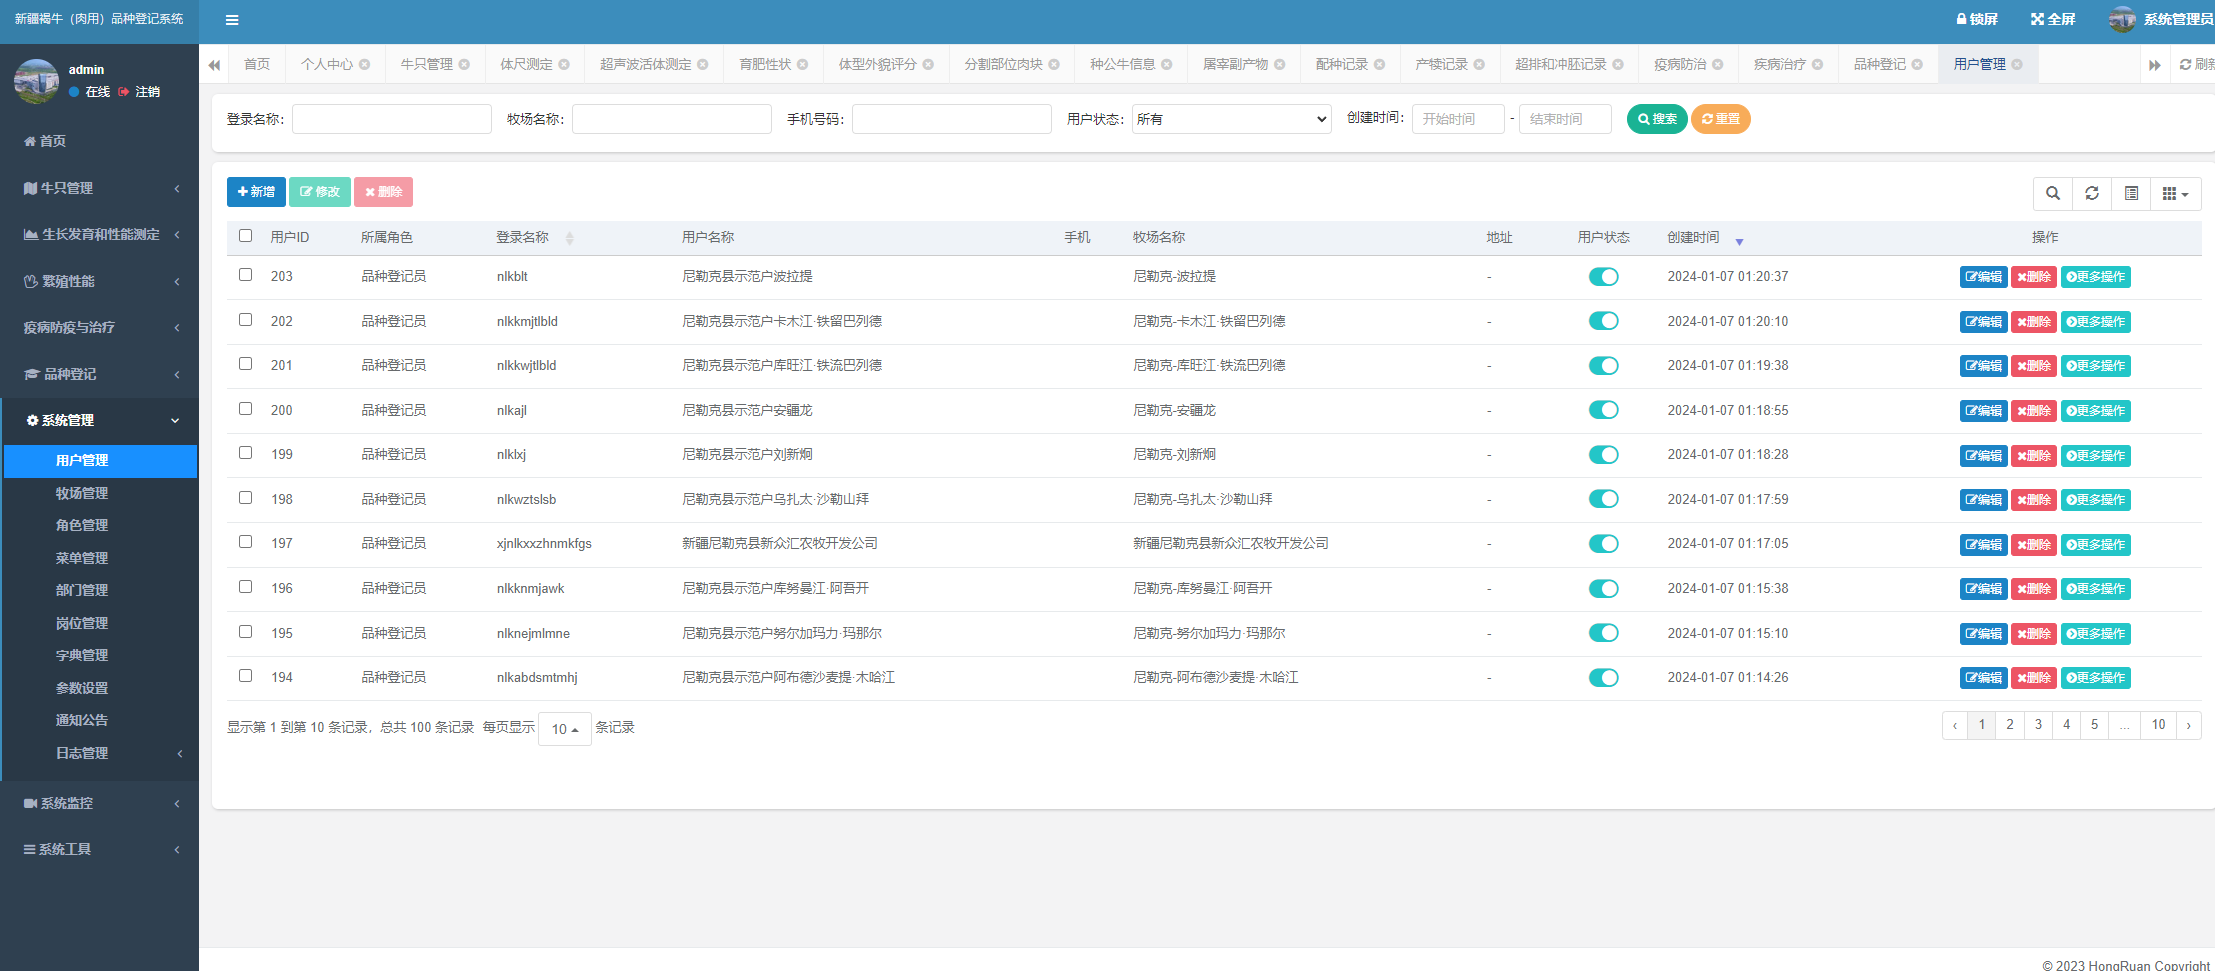Click the 手机号码 input field
Screen dimensions: 2215x971
pos(952,119)
